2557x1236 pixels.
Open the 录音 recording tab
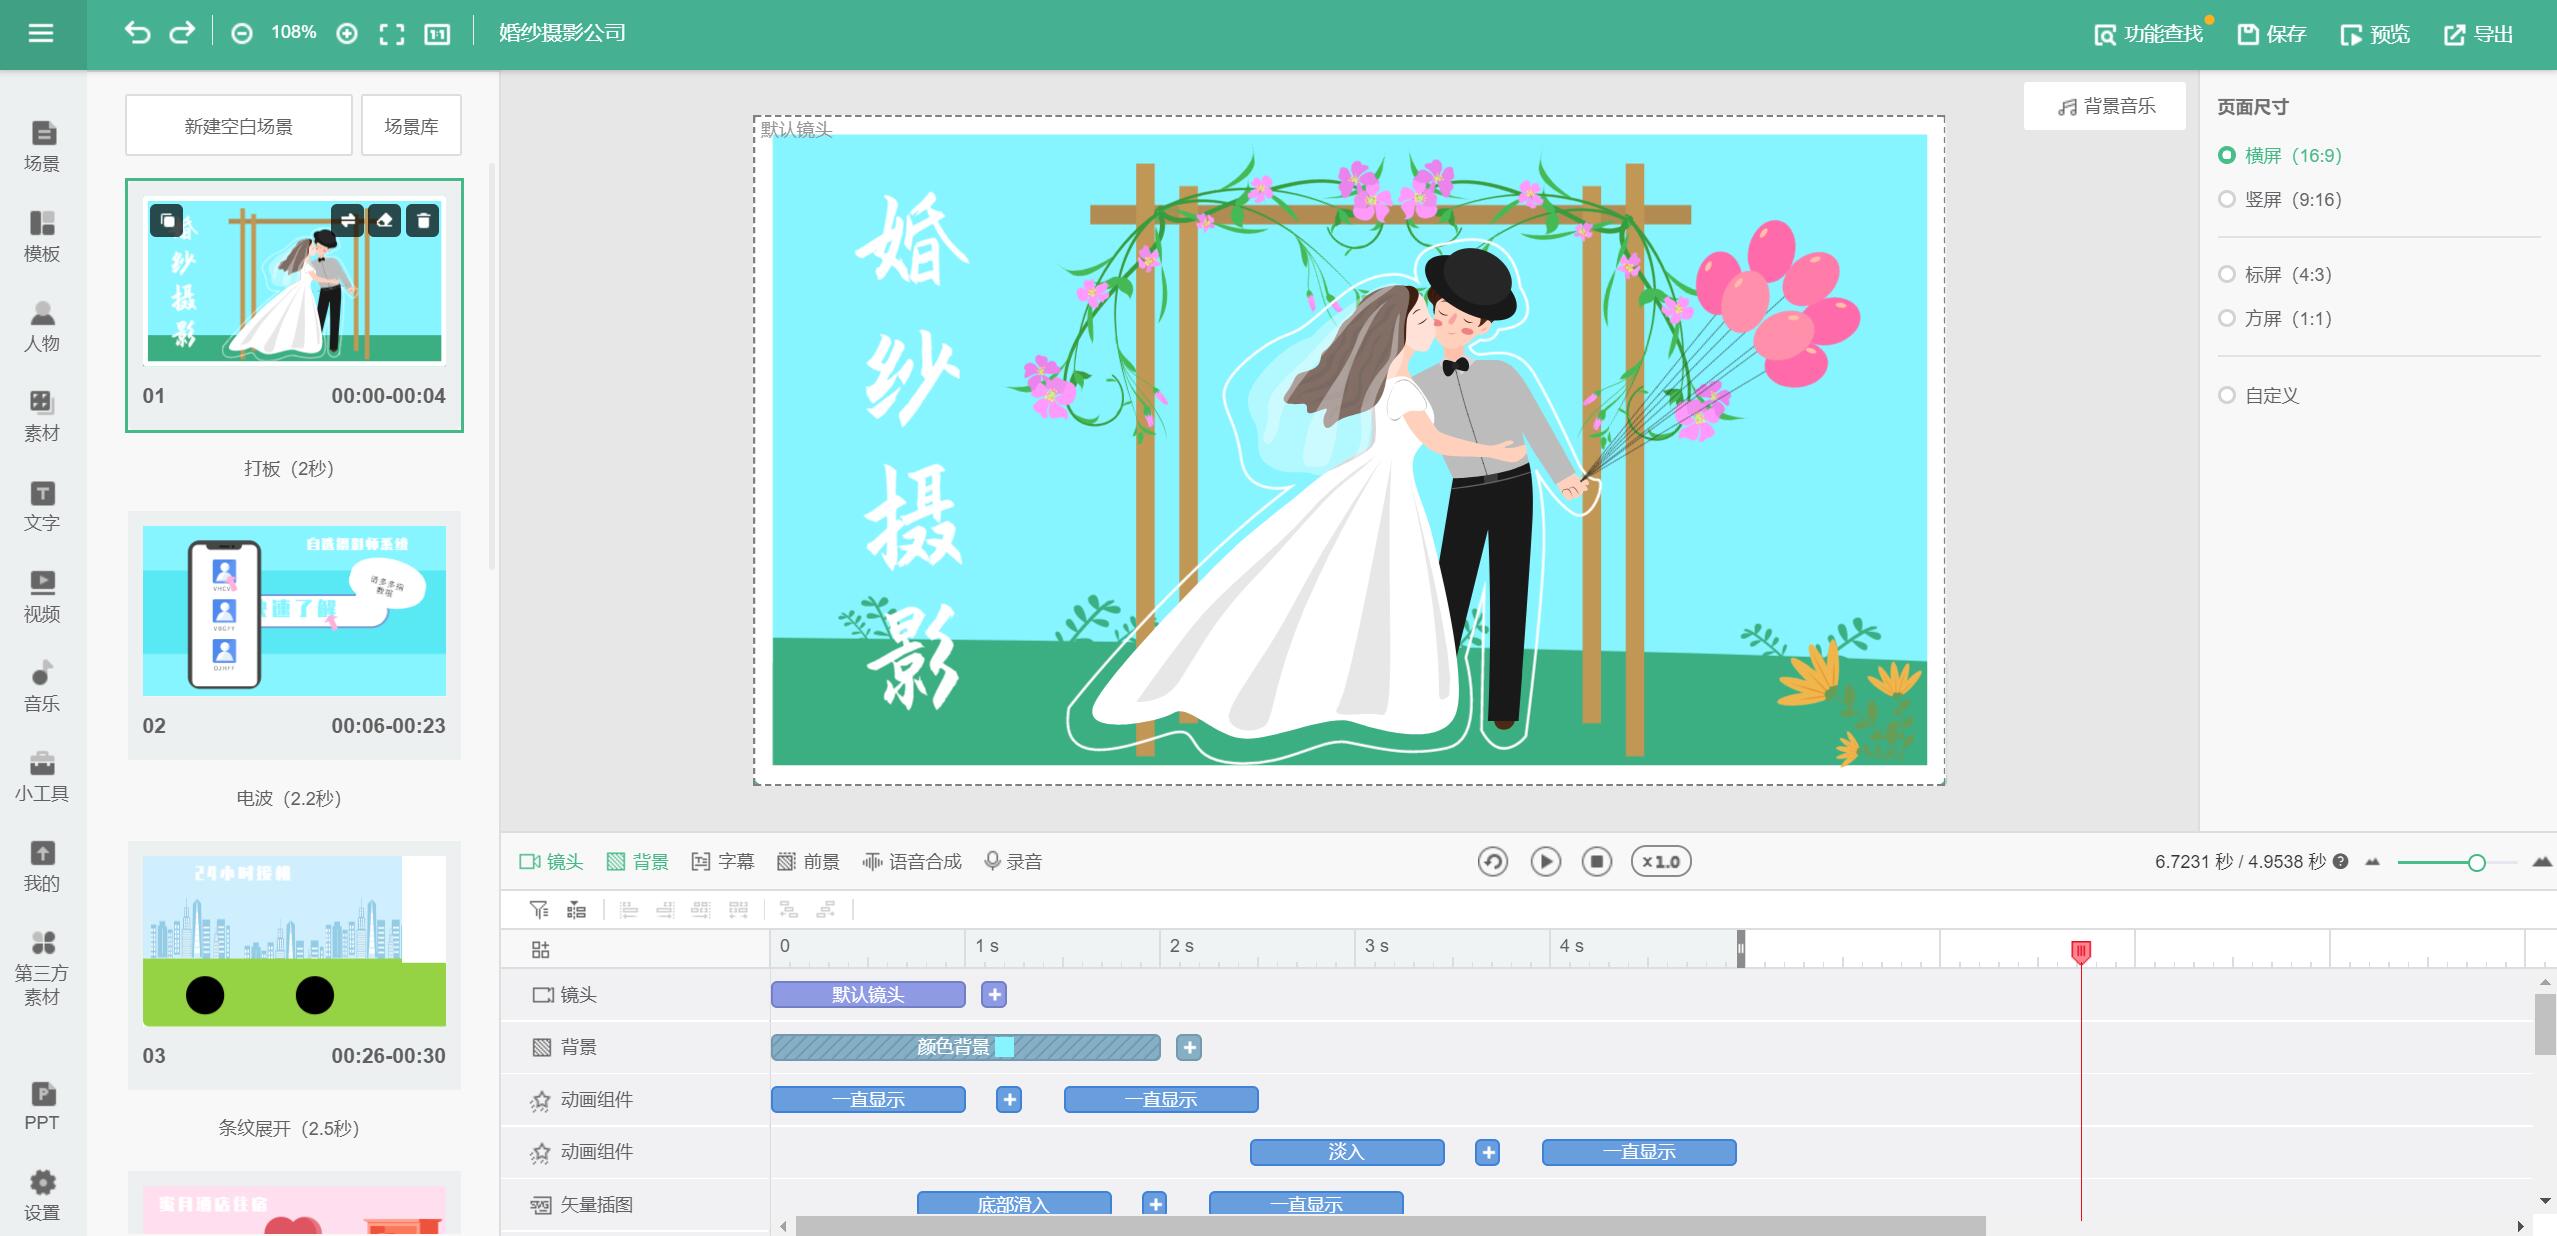(1013, 861)
